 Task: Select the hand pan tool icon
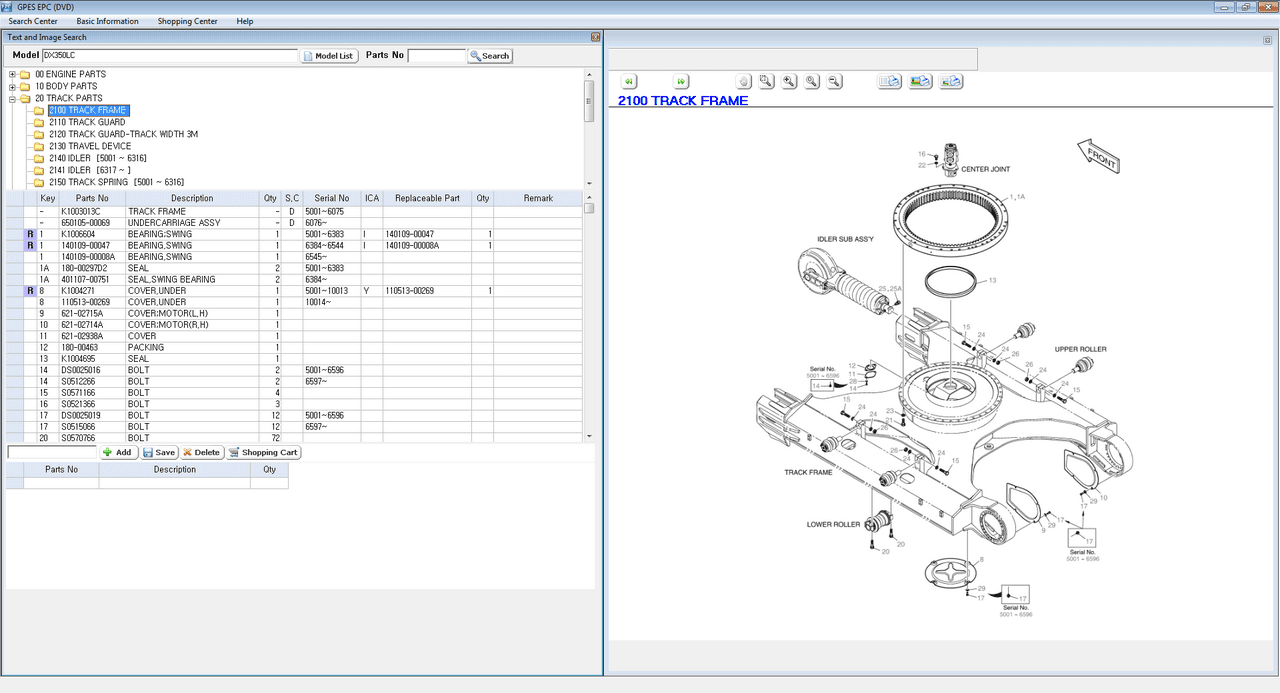(744, 81)
